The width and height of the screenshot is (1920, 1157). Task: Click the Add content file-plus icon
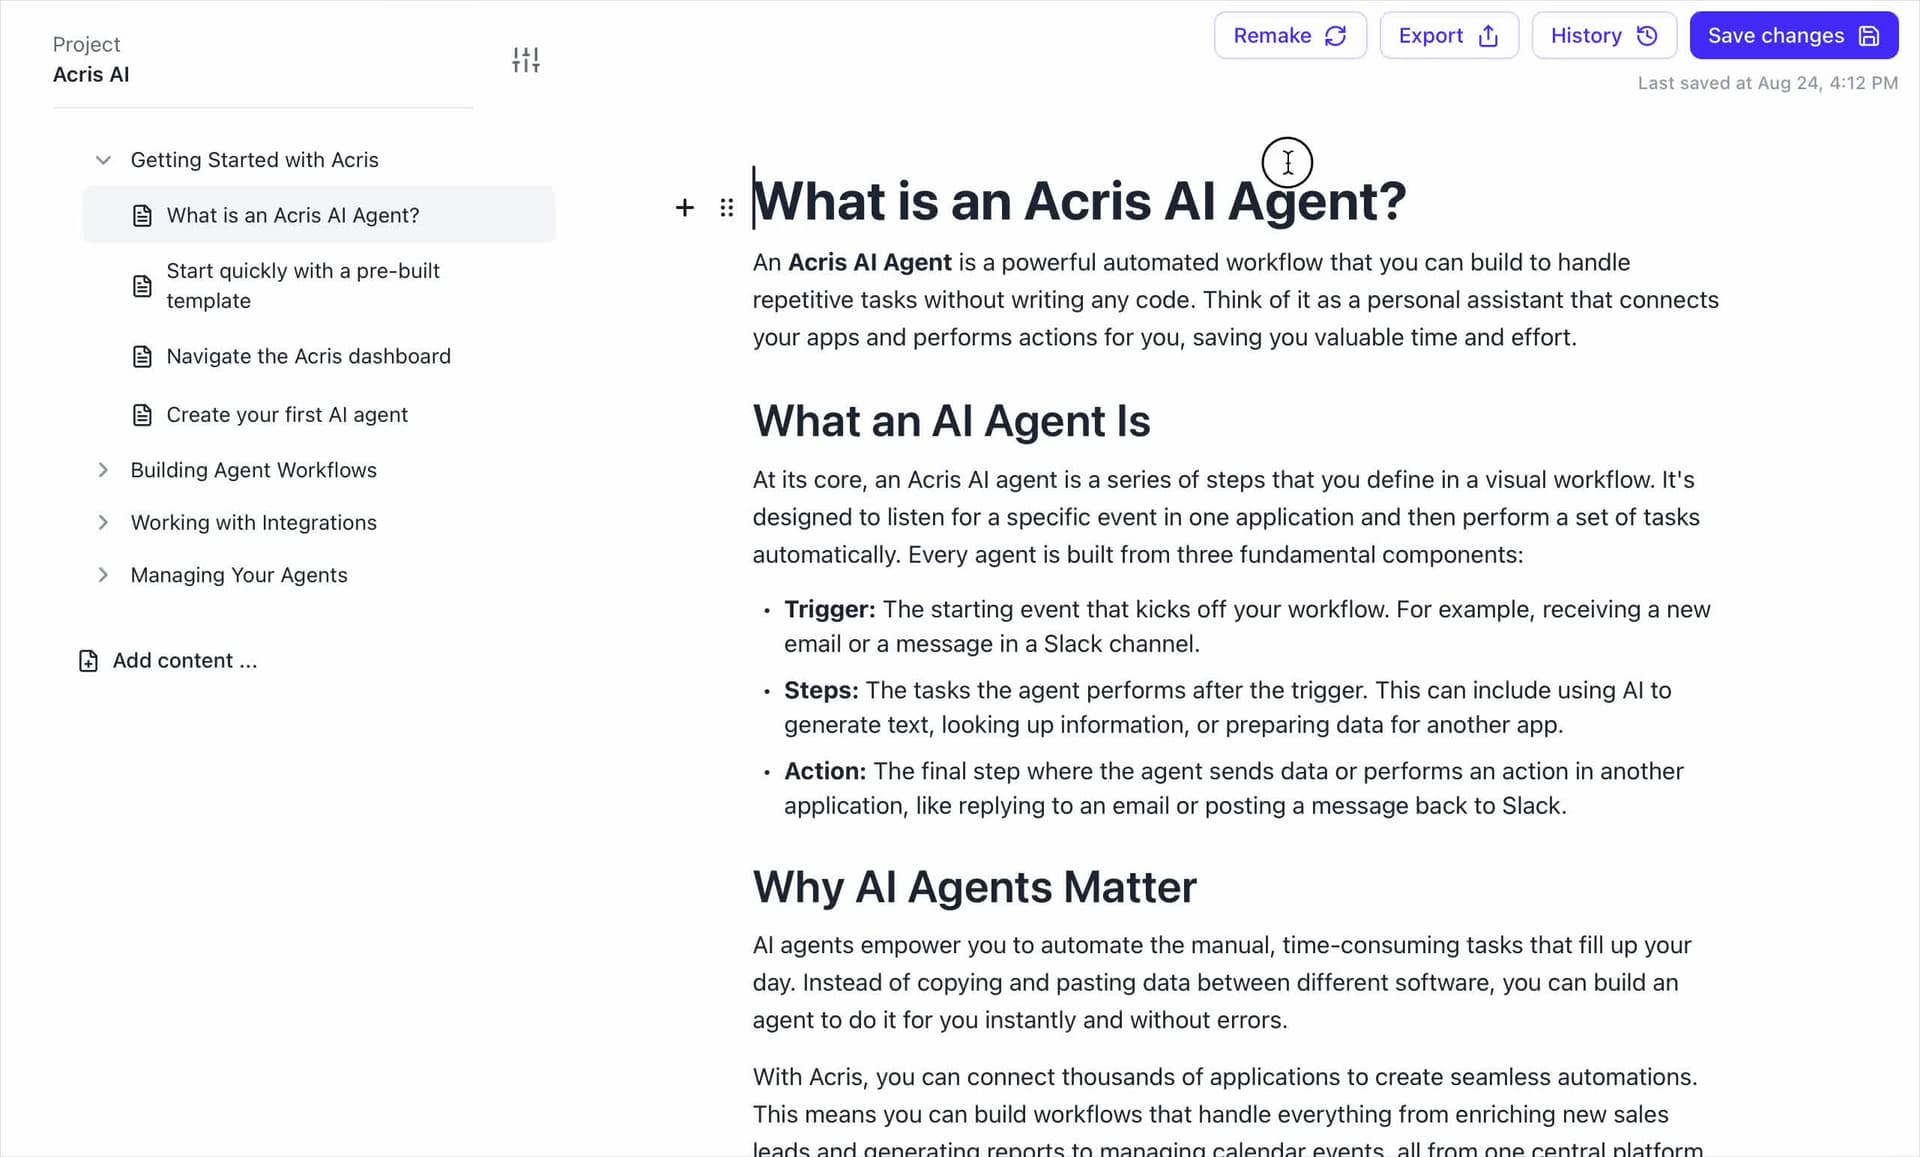(88, 661)
